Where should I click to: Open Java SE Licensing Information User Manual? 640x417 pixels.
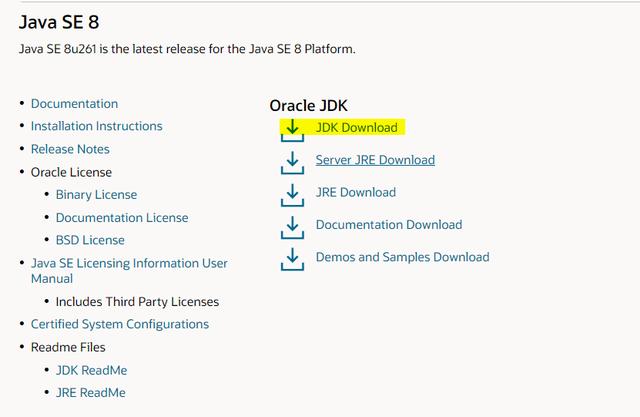[129, 271]
